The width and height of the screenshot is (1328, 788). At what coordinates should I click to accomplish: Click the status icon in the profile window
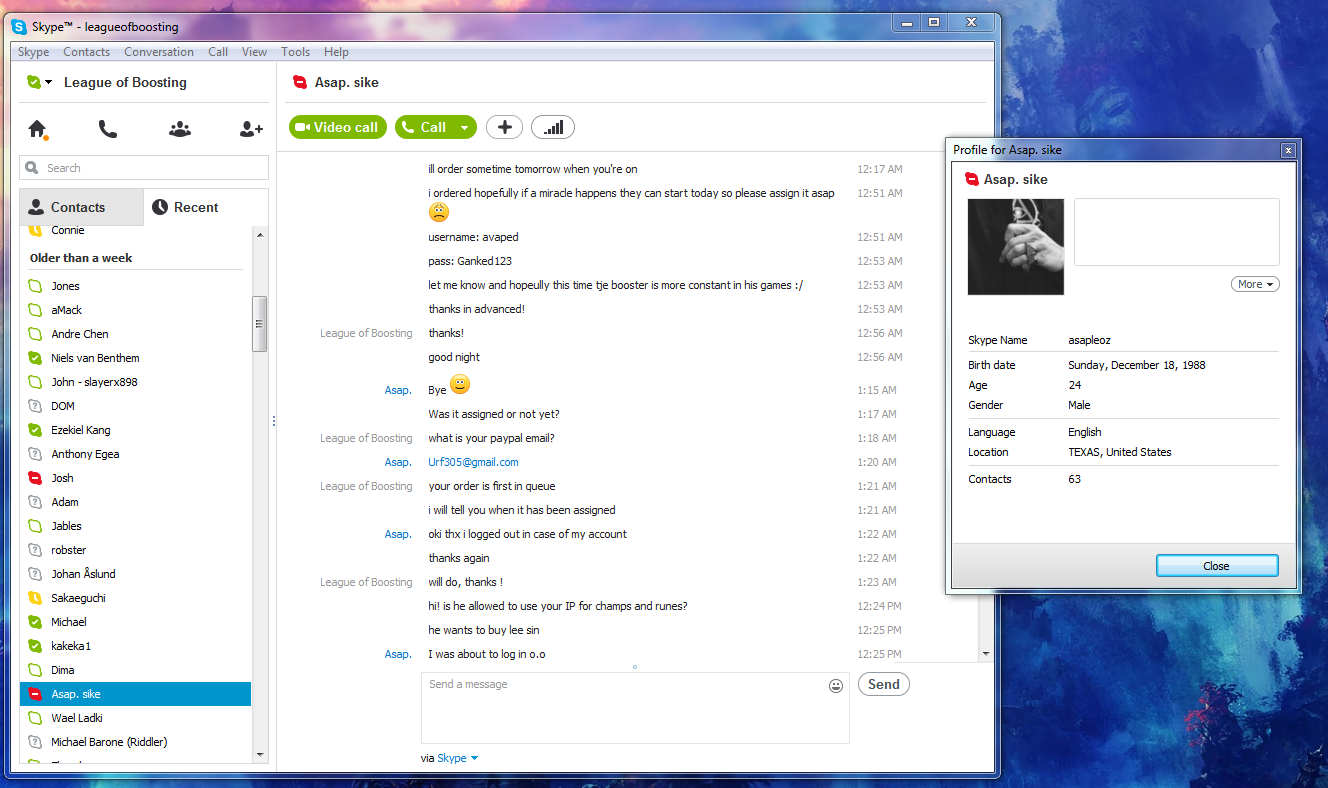pyautogui.click(x=971, y=179)
